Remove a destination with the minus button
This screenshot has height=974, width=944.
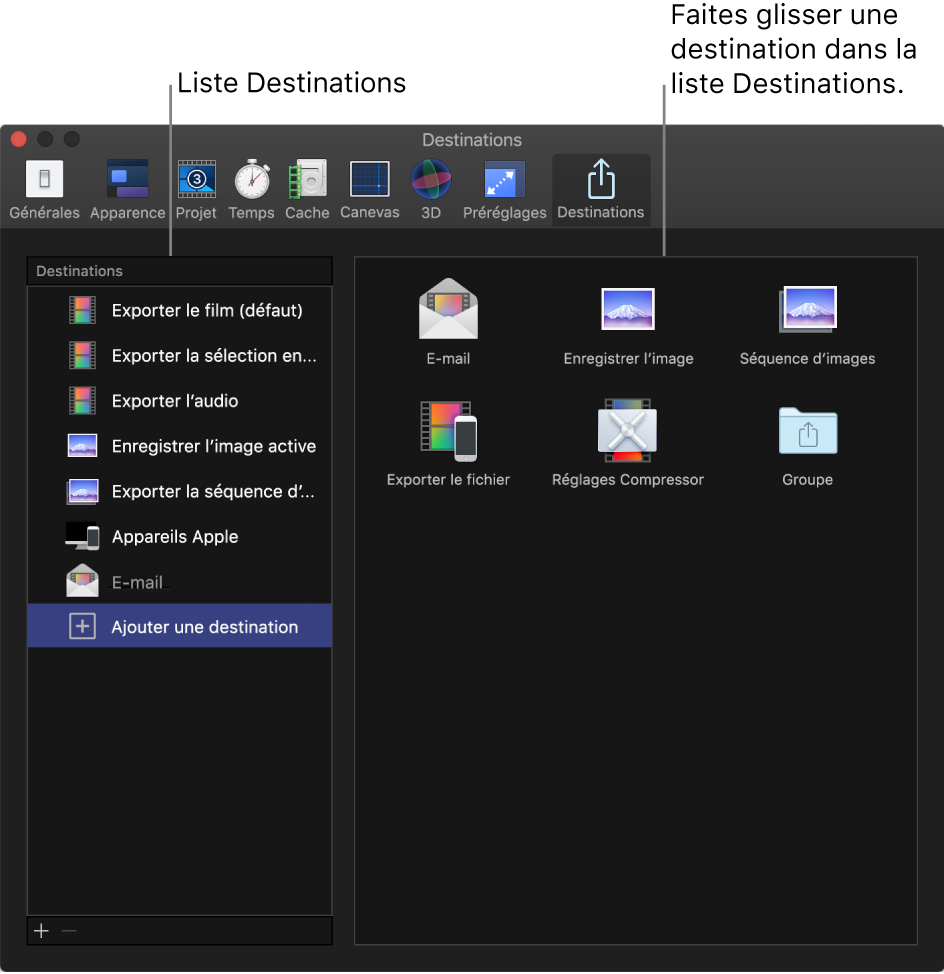pyautogui.click(x=68, y=930)
